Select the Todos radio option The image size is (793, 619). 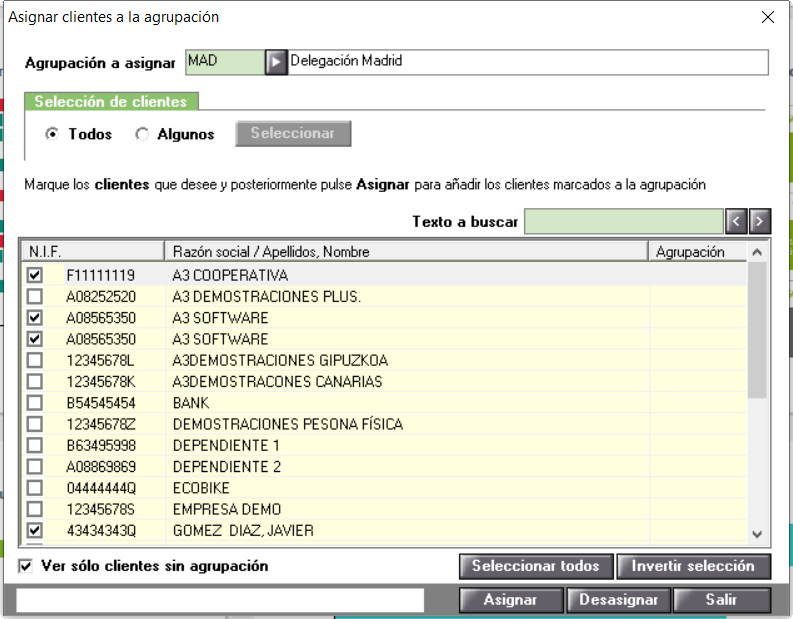tap(52, 134)
